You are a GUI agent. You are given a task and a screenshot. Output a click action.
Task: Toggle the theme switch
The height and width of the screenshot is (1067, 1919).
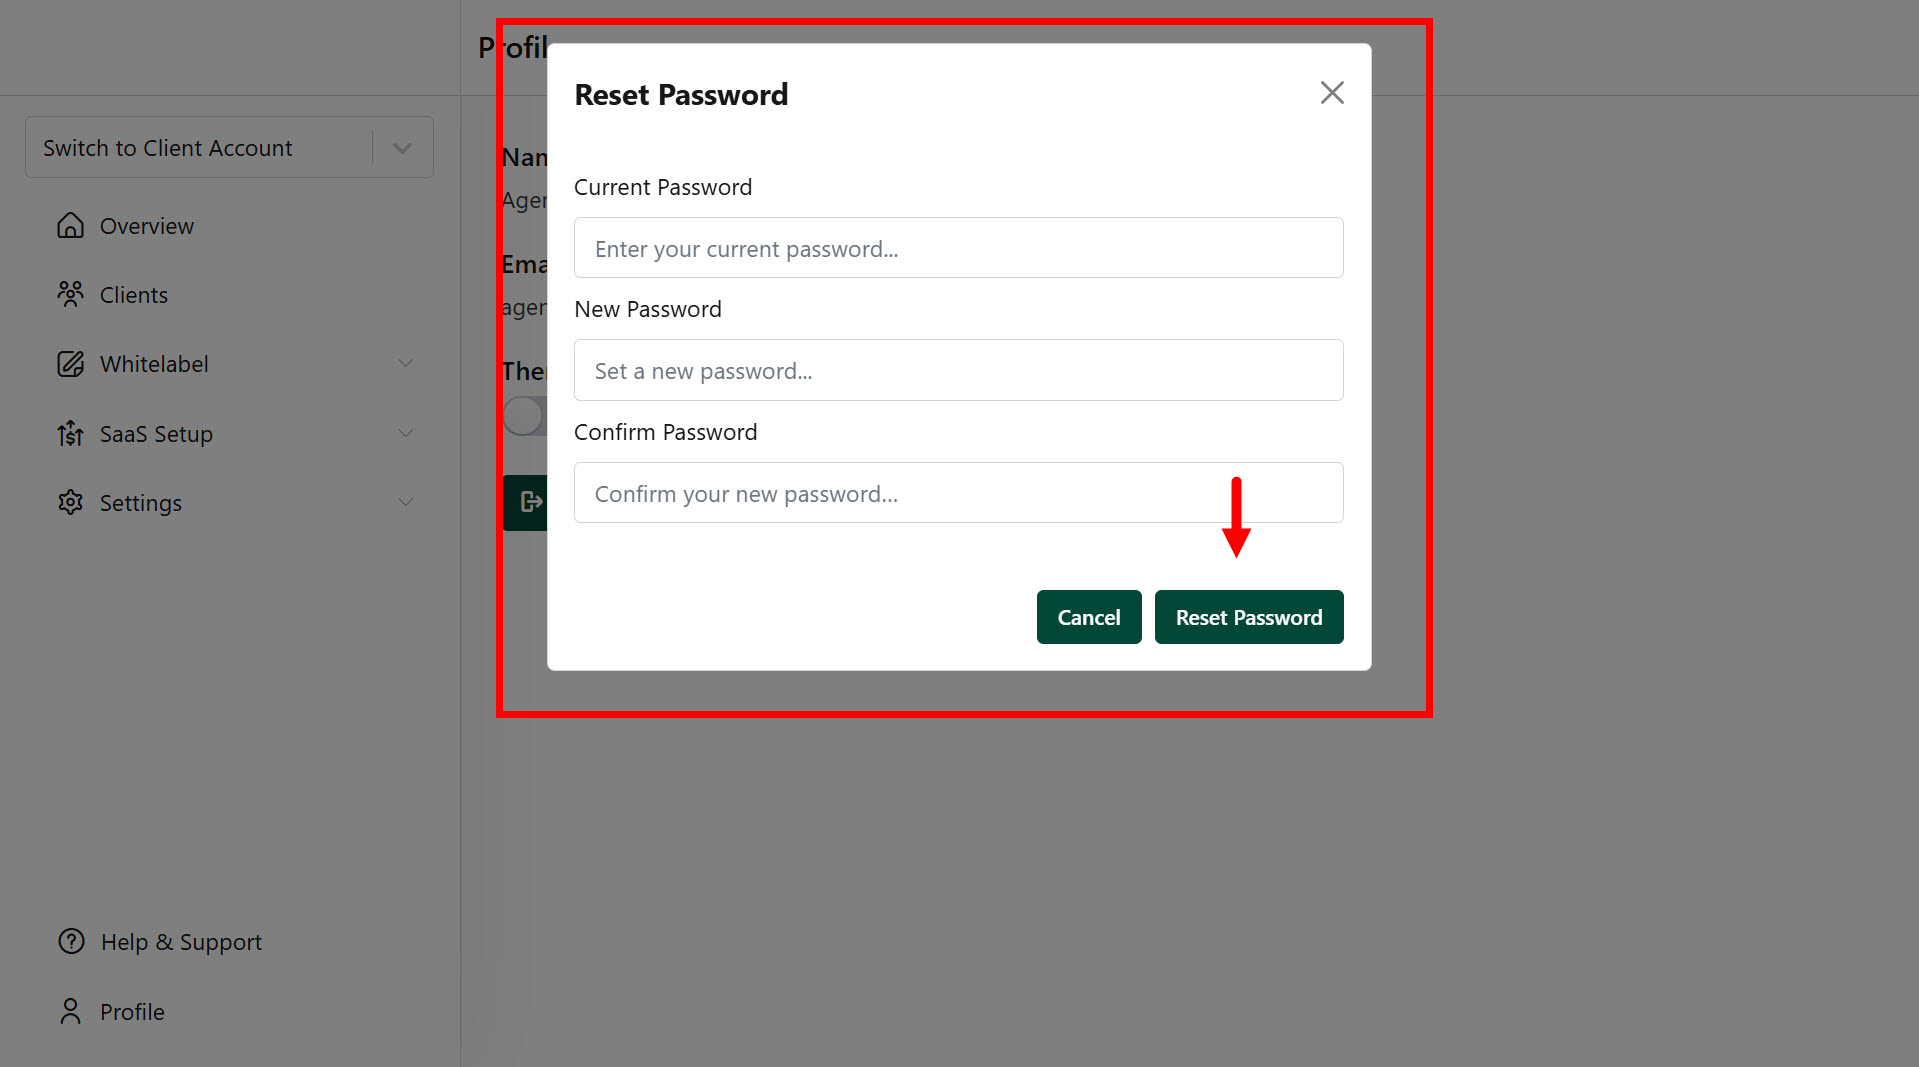525,416
